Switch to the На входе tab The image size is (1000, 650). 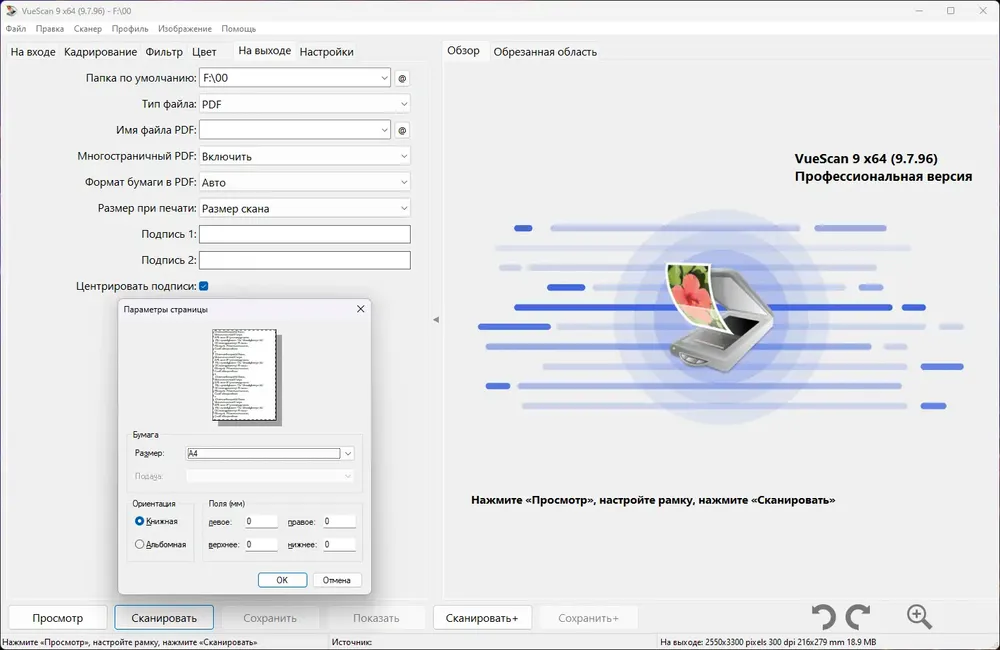(33, 52)
